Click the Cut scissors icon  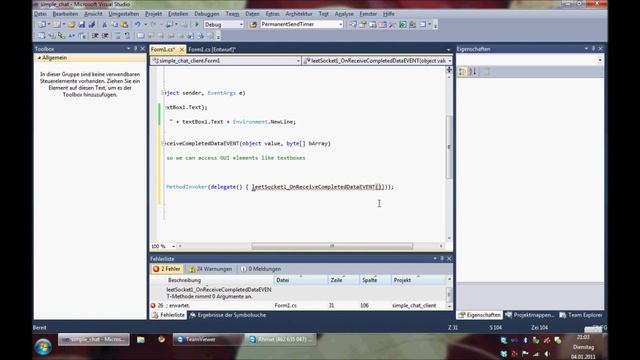[104, 24]
